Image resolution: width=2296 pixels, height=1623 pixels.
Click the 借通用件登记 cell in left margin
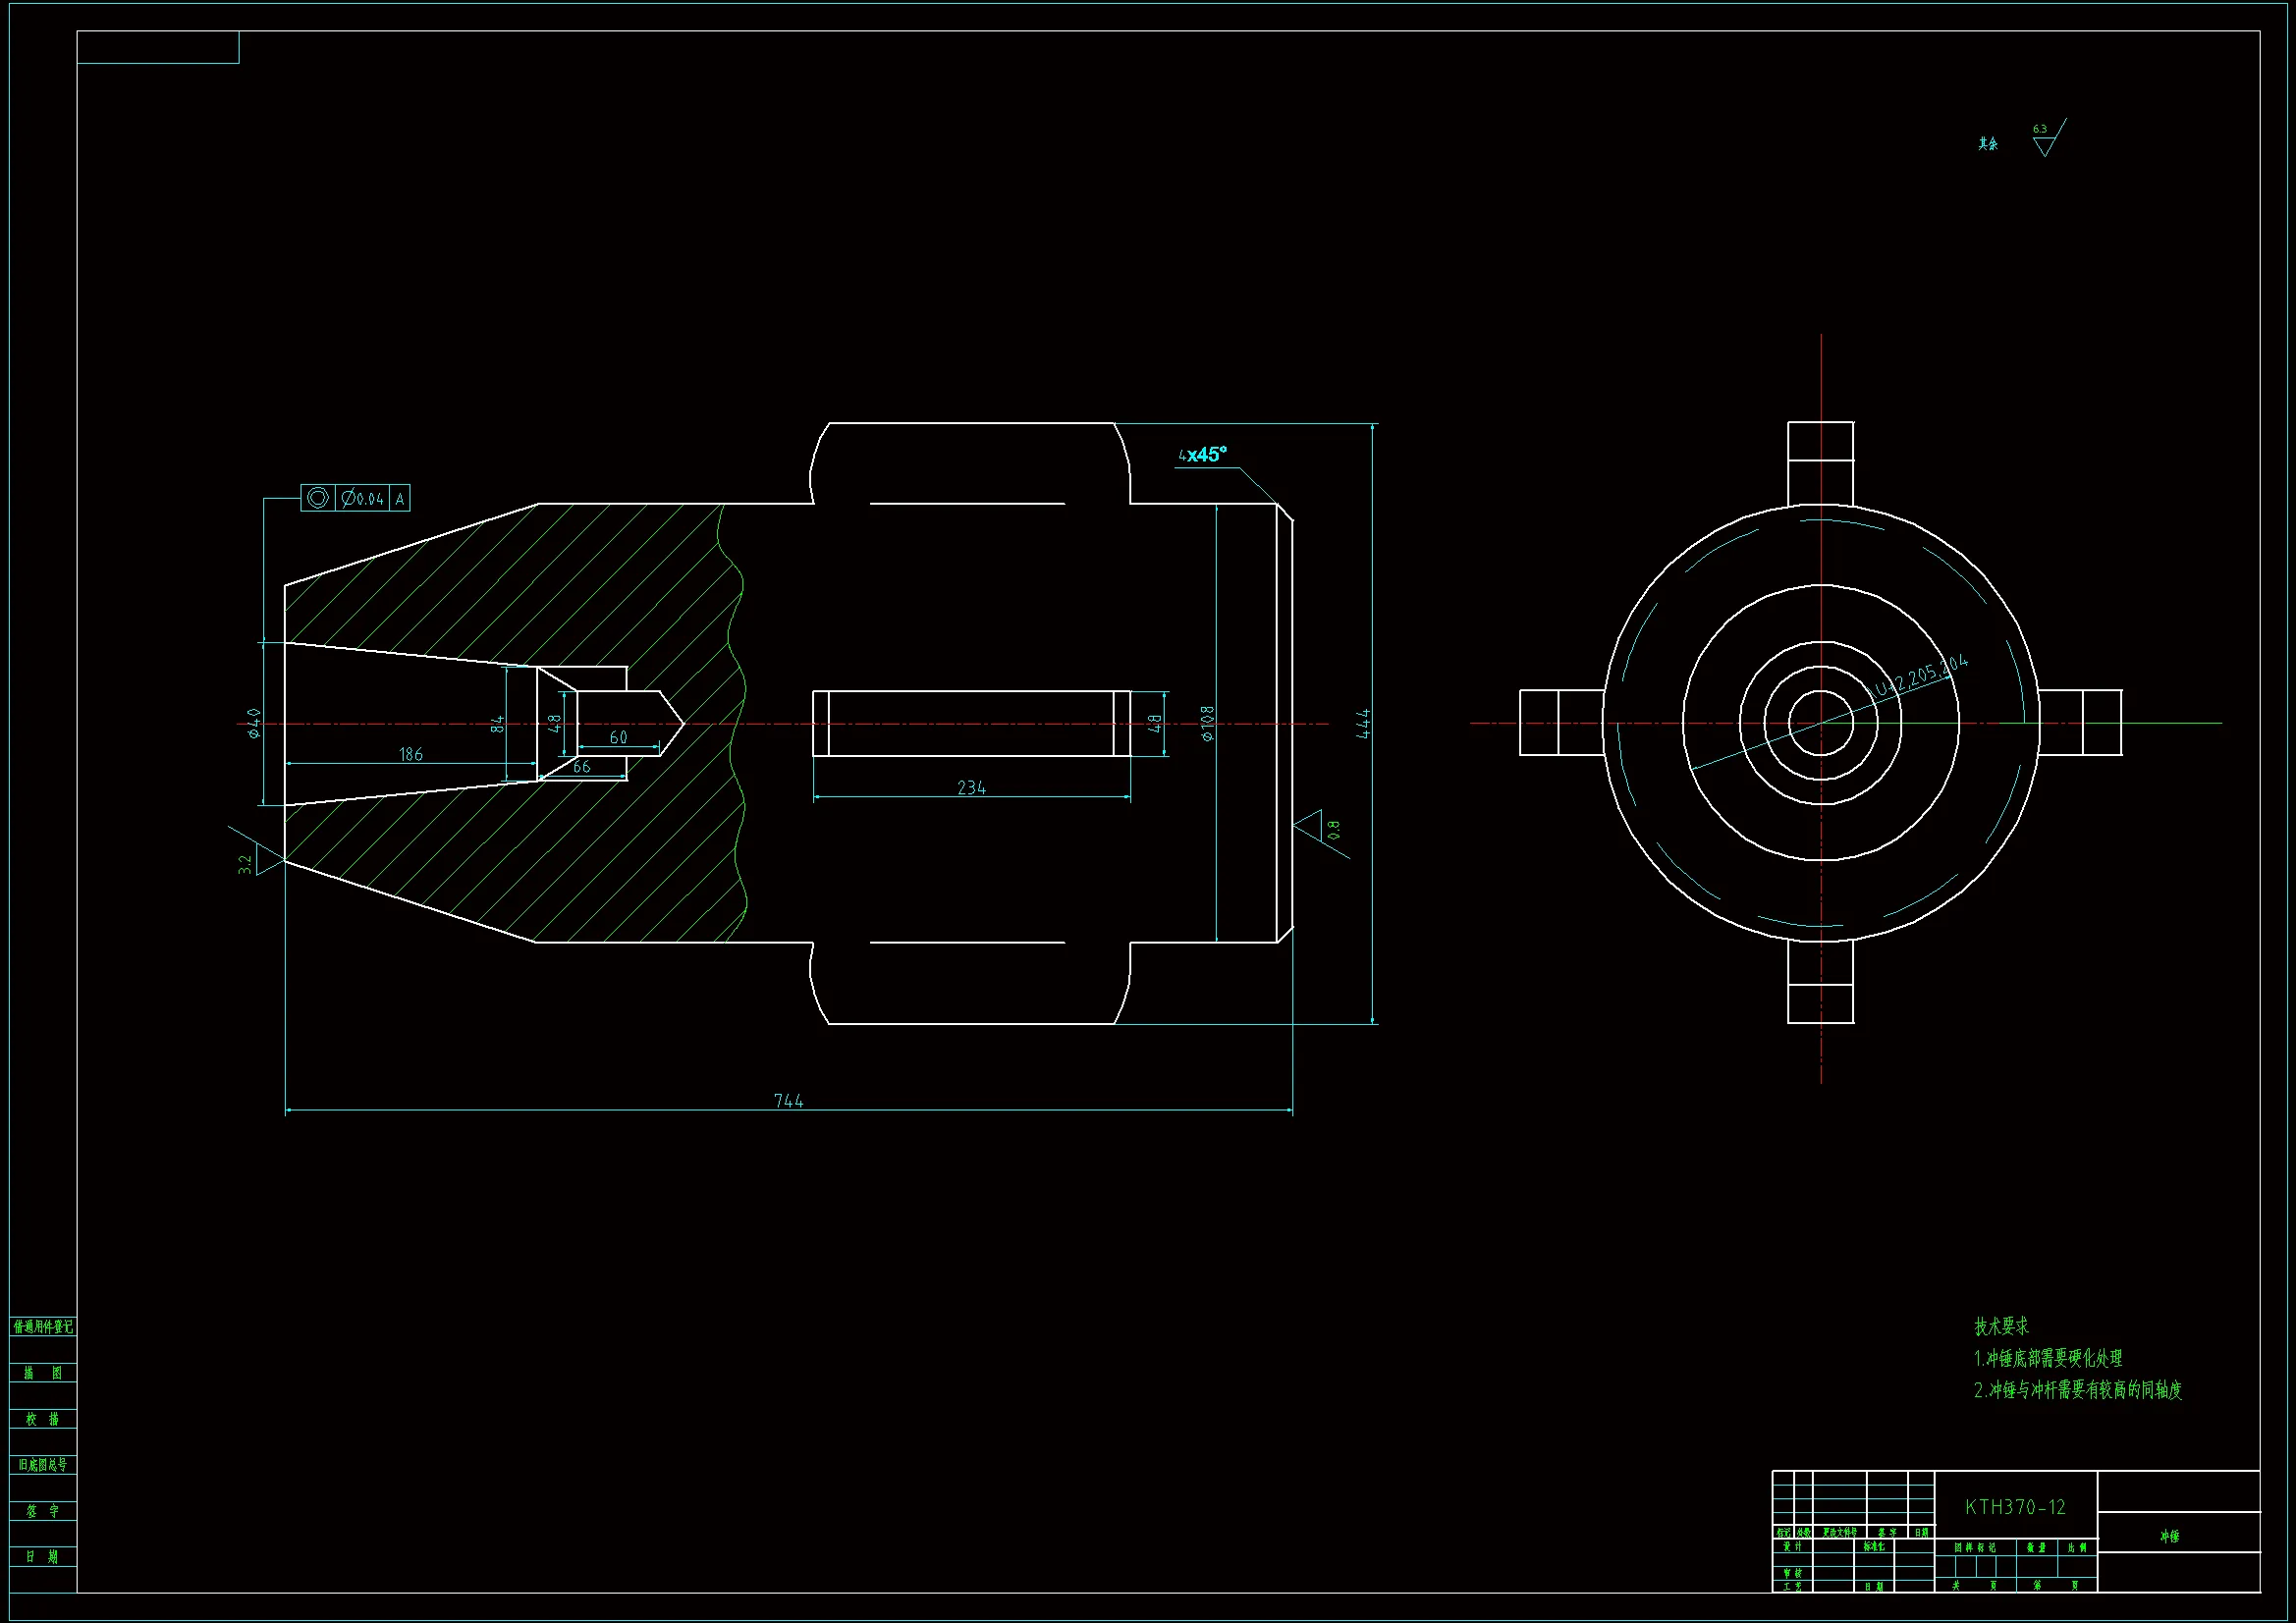click(43, 1327)
